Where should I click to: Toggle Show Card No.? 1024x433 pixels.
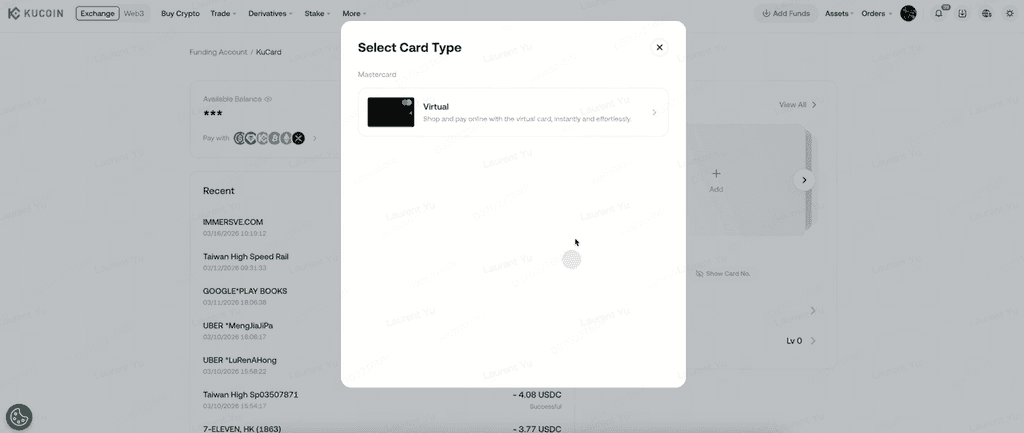pyautogui.click(x=723, y=274)
